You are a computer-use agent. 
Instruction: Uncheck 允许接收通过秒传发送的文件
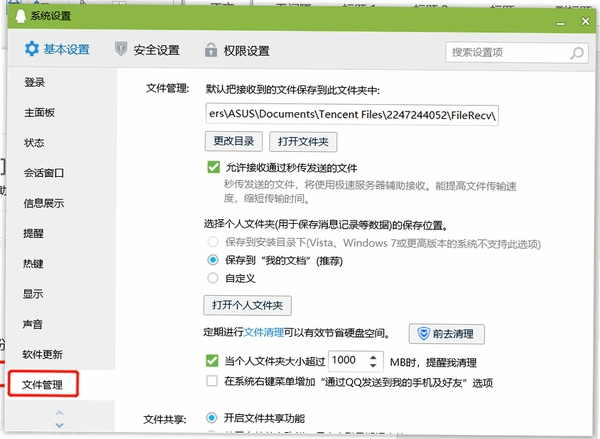point(214,167)
